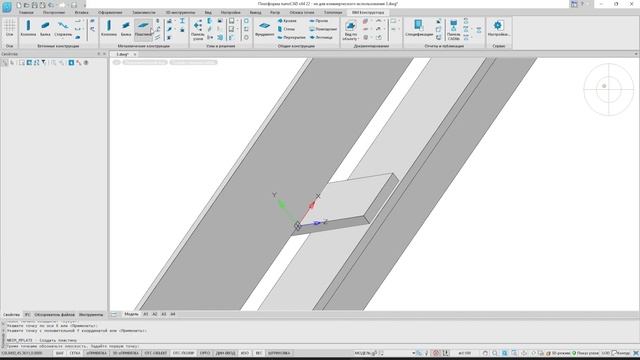Expand Вид по объекту dropdown arrow
Image resolution: width=640 pixels, height=360 pixels.
coord(358,39)
